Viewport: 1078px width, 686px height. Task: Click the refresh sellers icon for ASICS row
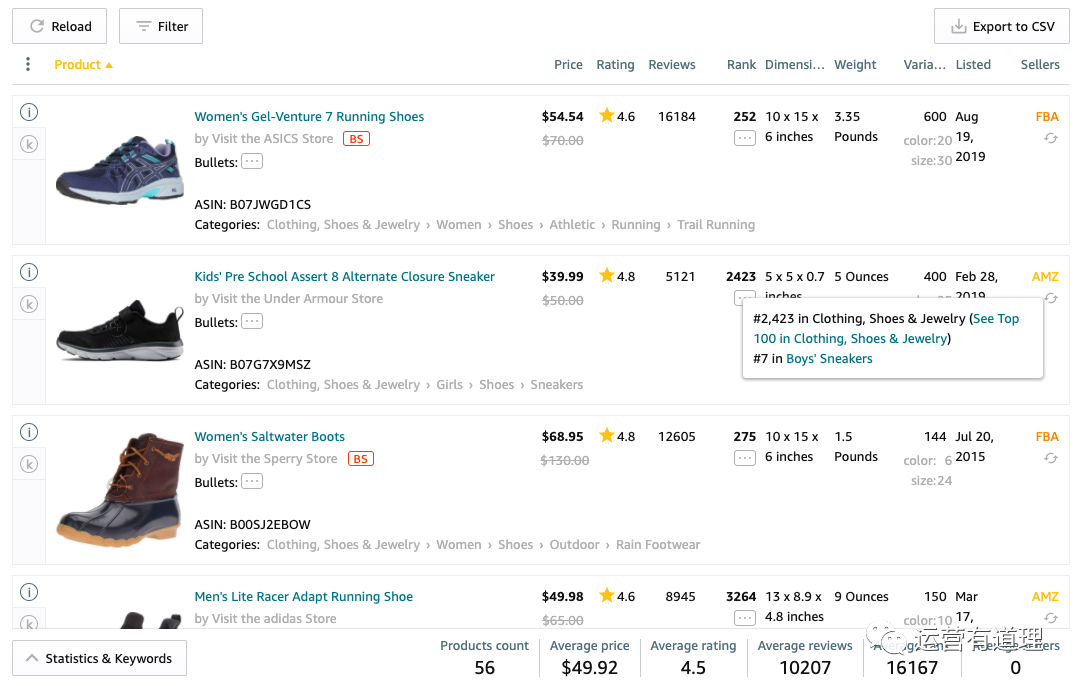[1050, 138]
